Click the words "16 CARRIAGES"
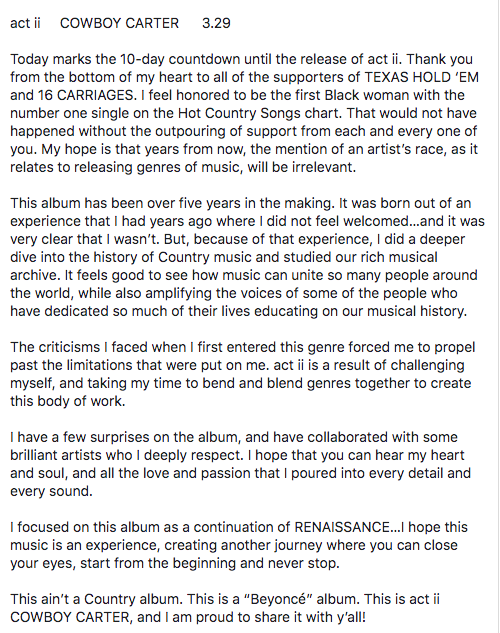The width and height of the screenshot is (500, 633). coord(86,95)
